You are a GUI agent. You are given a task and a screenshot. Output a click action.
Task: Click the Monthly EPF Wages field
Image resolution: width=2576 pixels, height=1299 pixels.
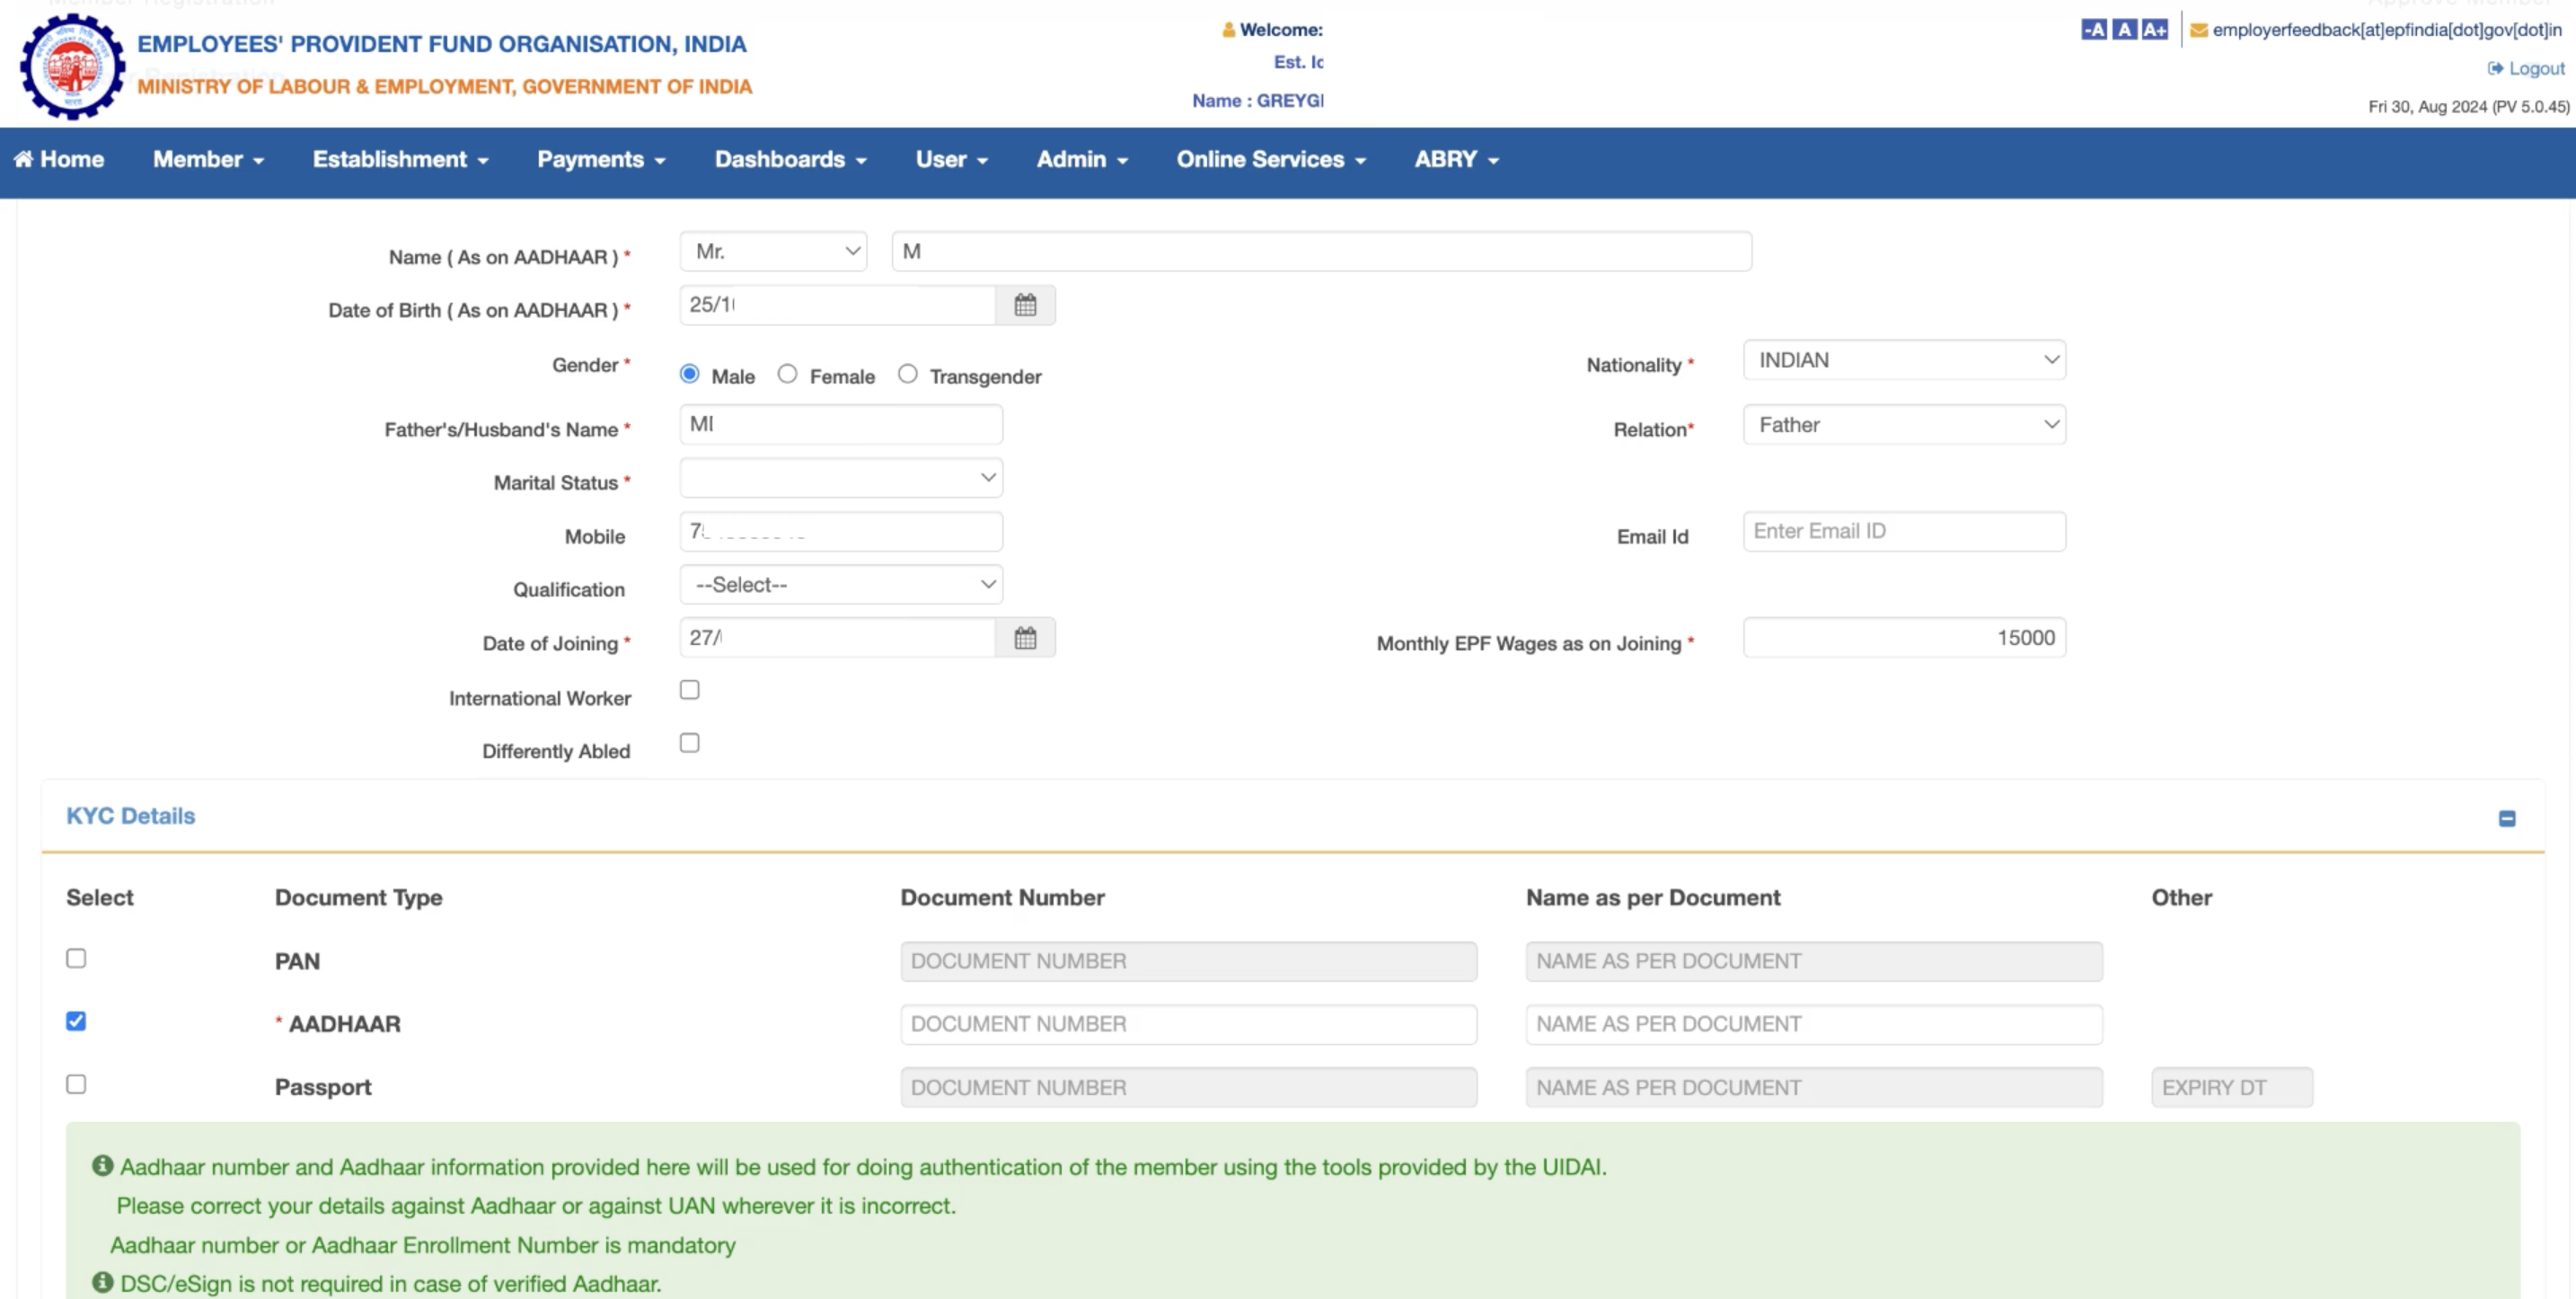(x=1904, y=638)
